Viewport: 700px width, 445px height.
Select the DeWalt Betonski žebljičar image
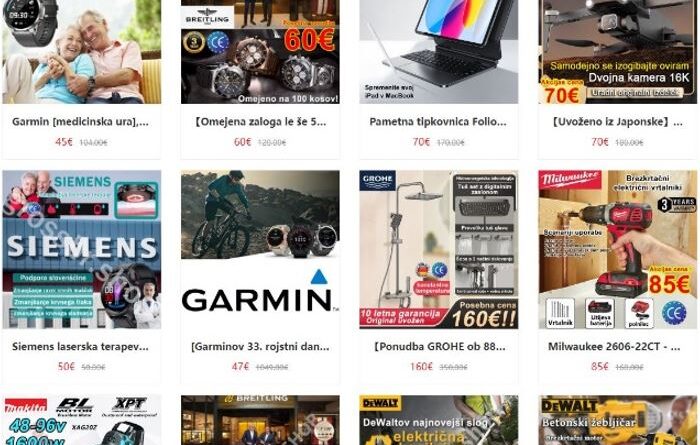[617, 420]
